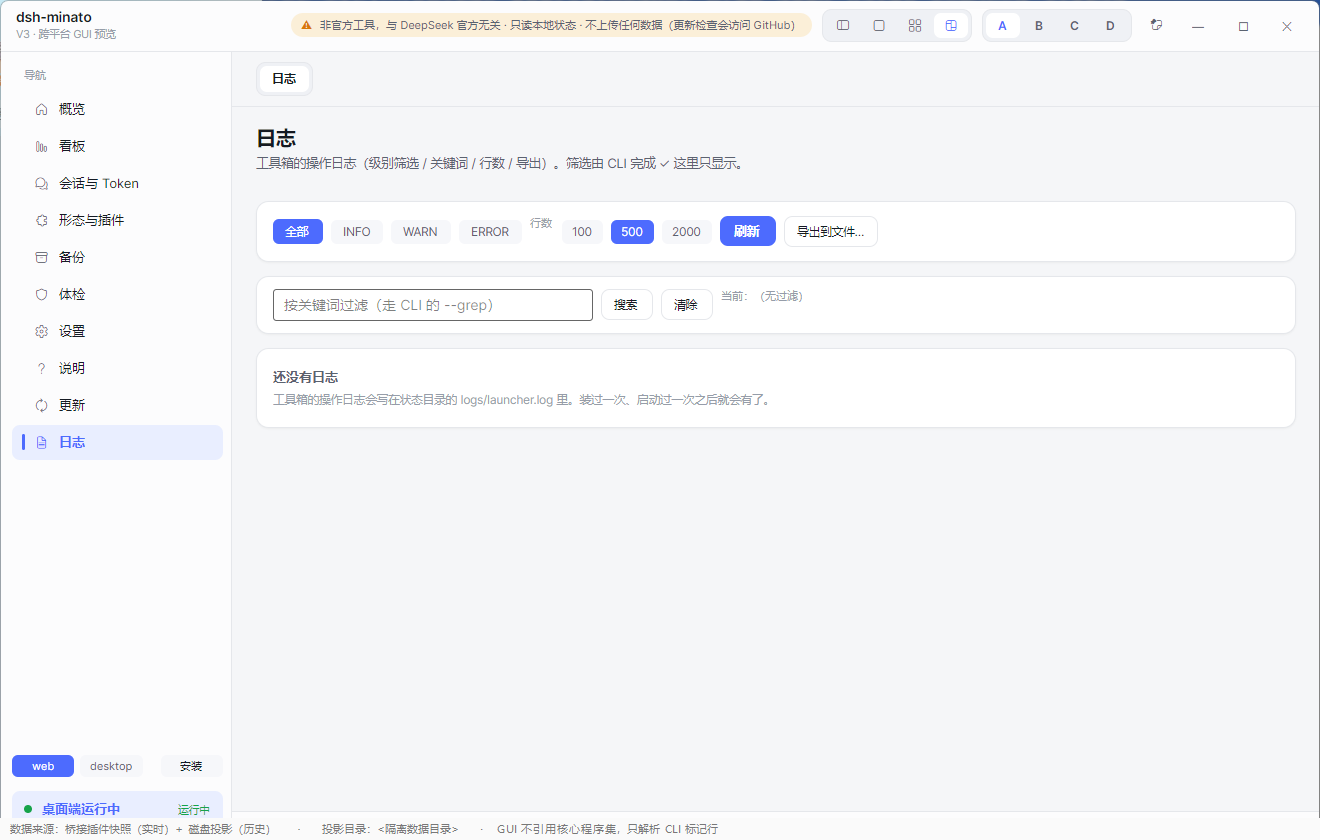Select the single-pane layout icon
The height and width of the screenshot is (840, 1320).
click(x=879, y=26)
